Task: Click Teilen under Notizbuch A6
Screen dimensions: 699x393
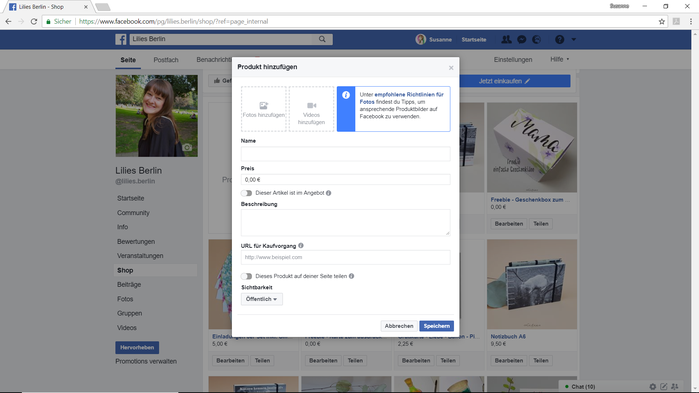Action: coord(541,360)
